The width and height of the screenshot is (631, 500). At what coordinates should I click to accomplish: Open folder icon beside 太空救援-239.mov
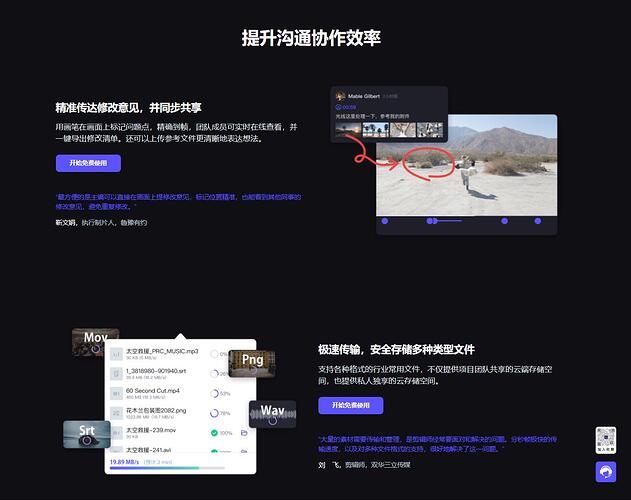point(245,432)
